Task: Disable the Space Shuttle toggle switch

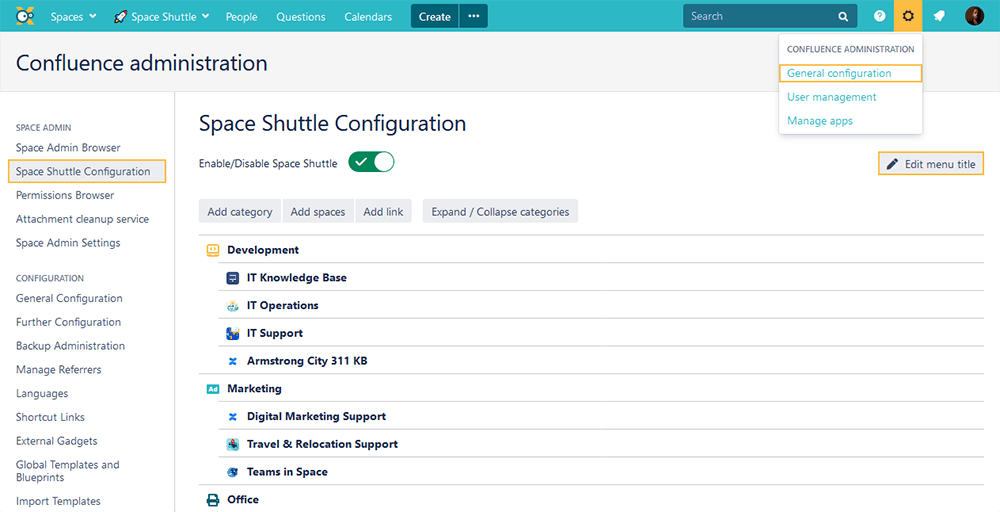Action: 371,162
